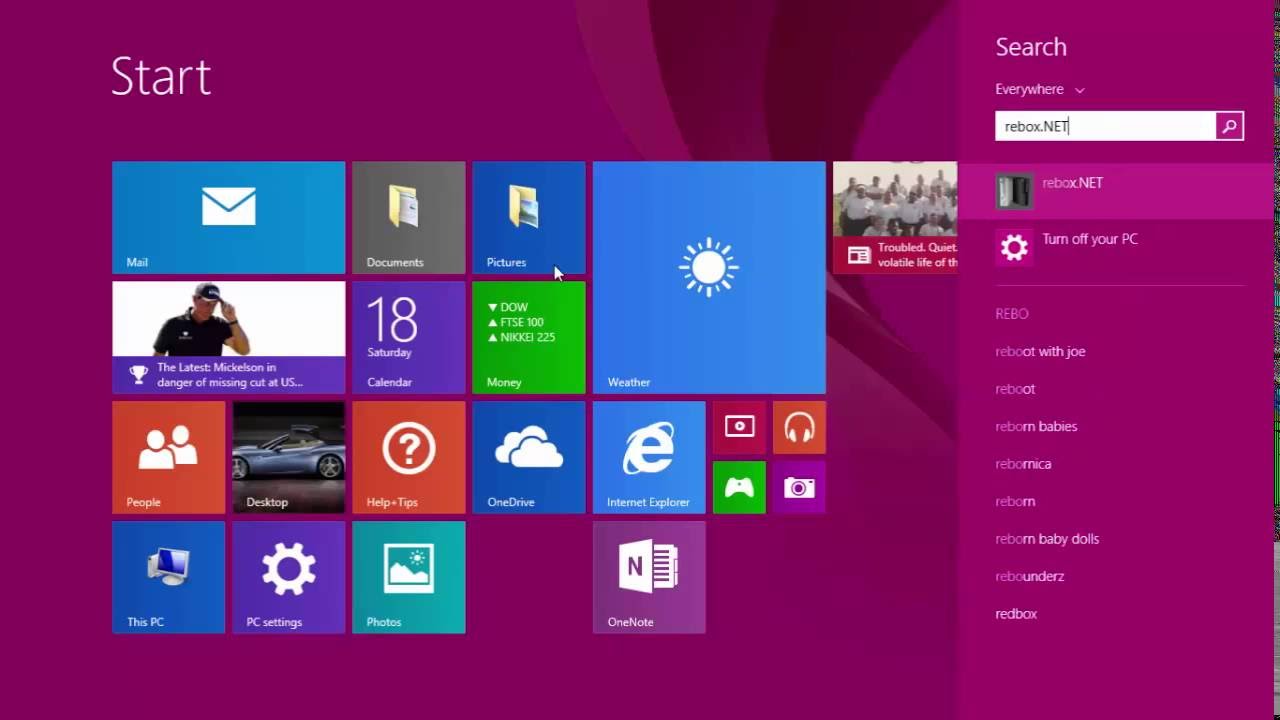Open the People tile
The height and width of the screenshot is (720, 1280).
click(x=168, y=457)
